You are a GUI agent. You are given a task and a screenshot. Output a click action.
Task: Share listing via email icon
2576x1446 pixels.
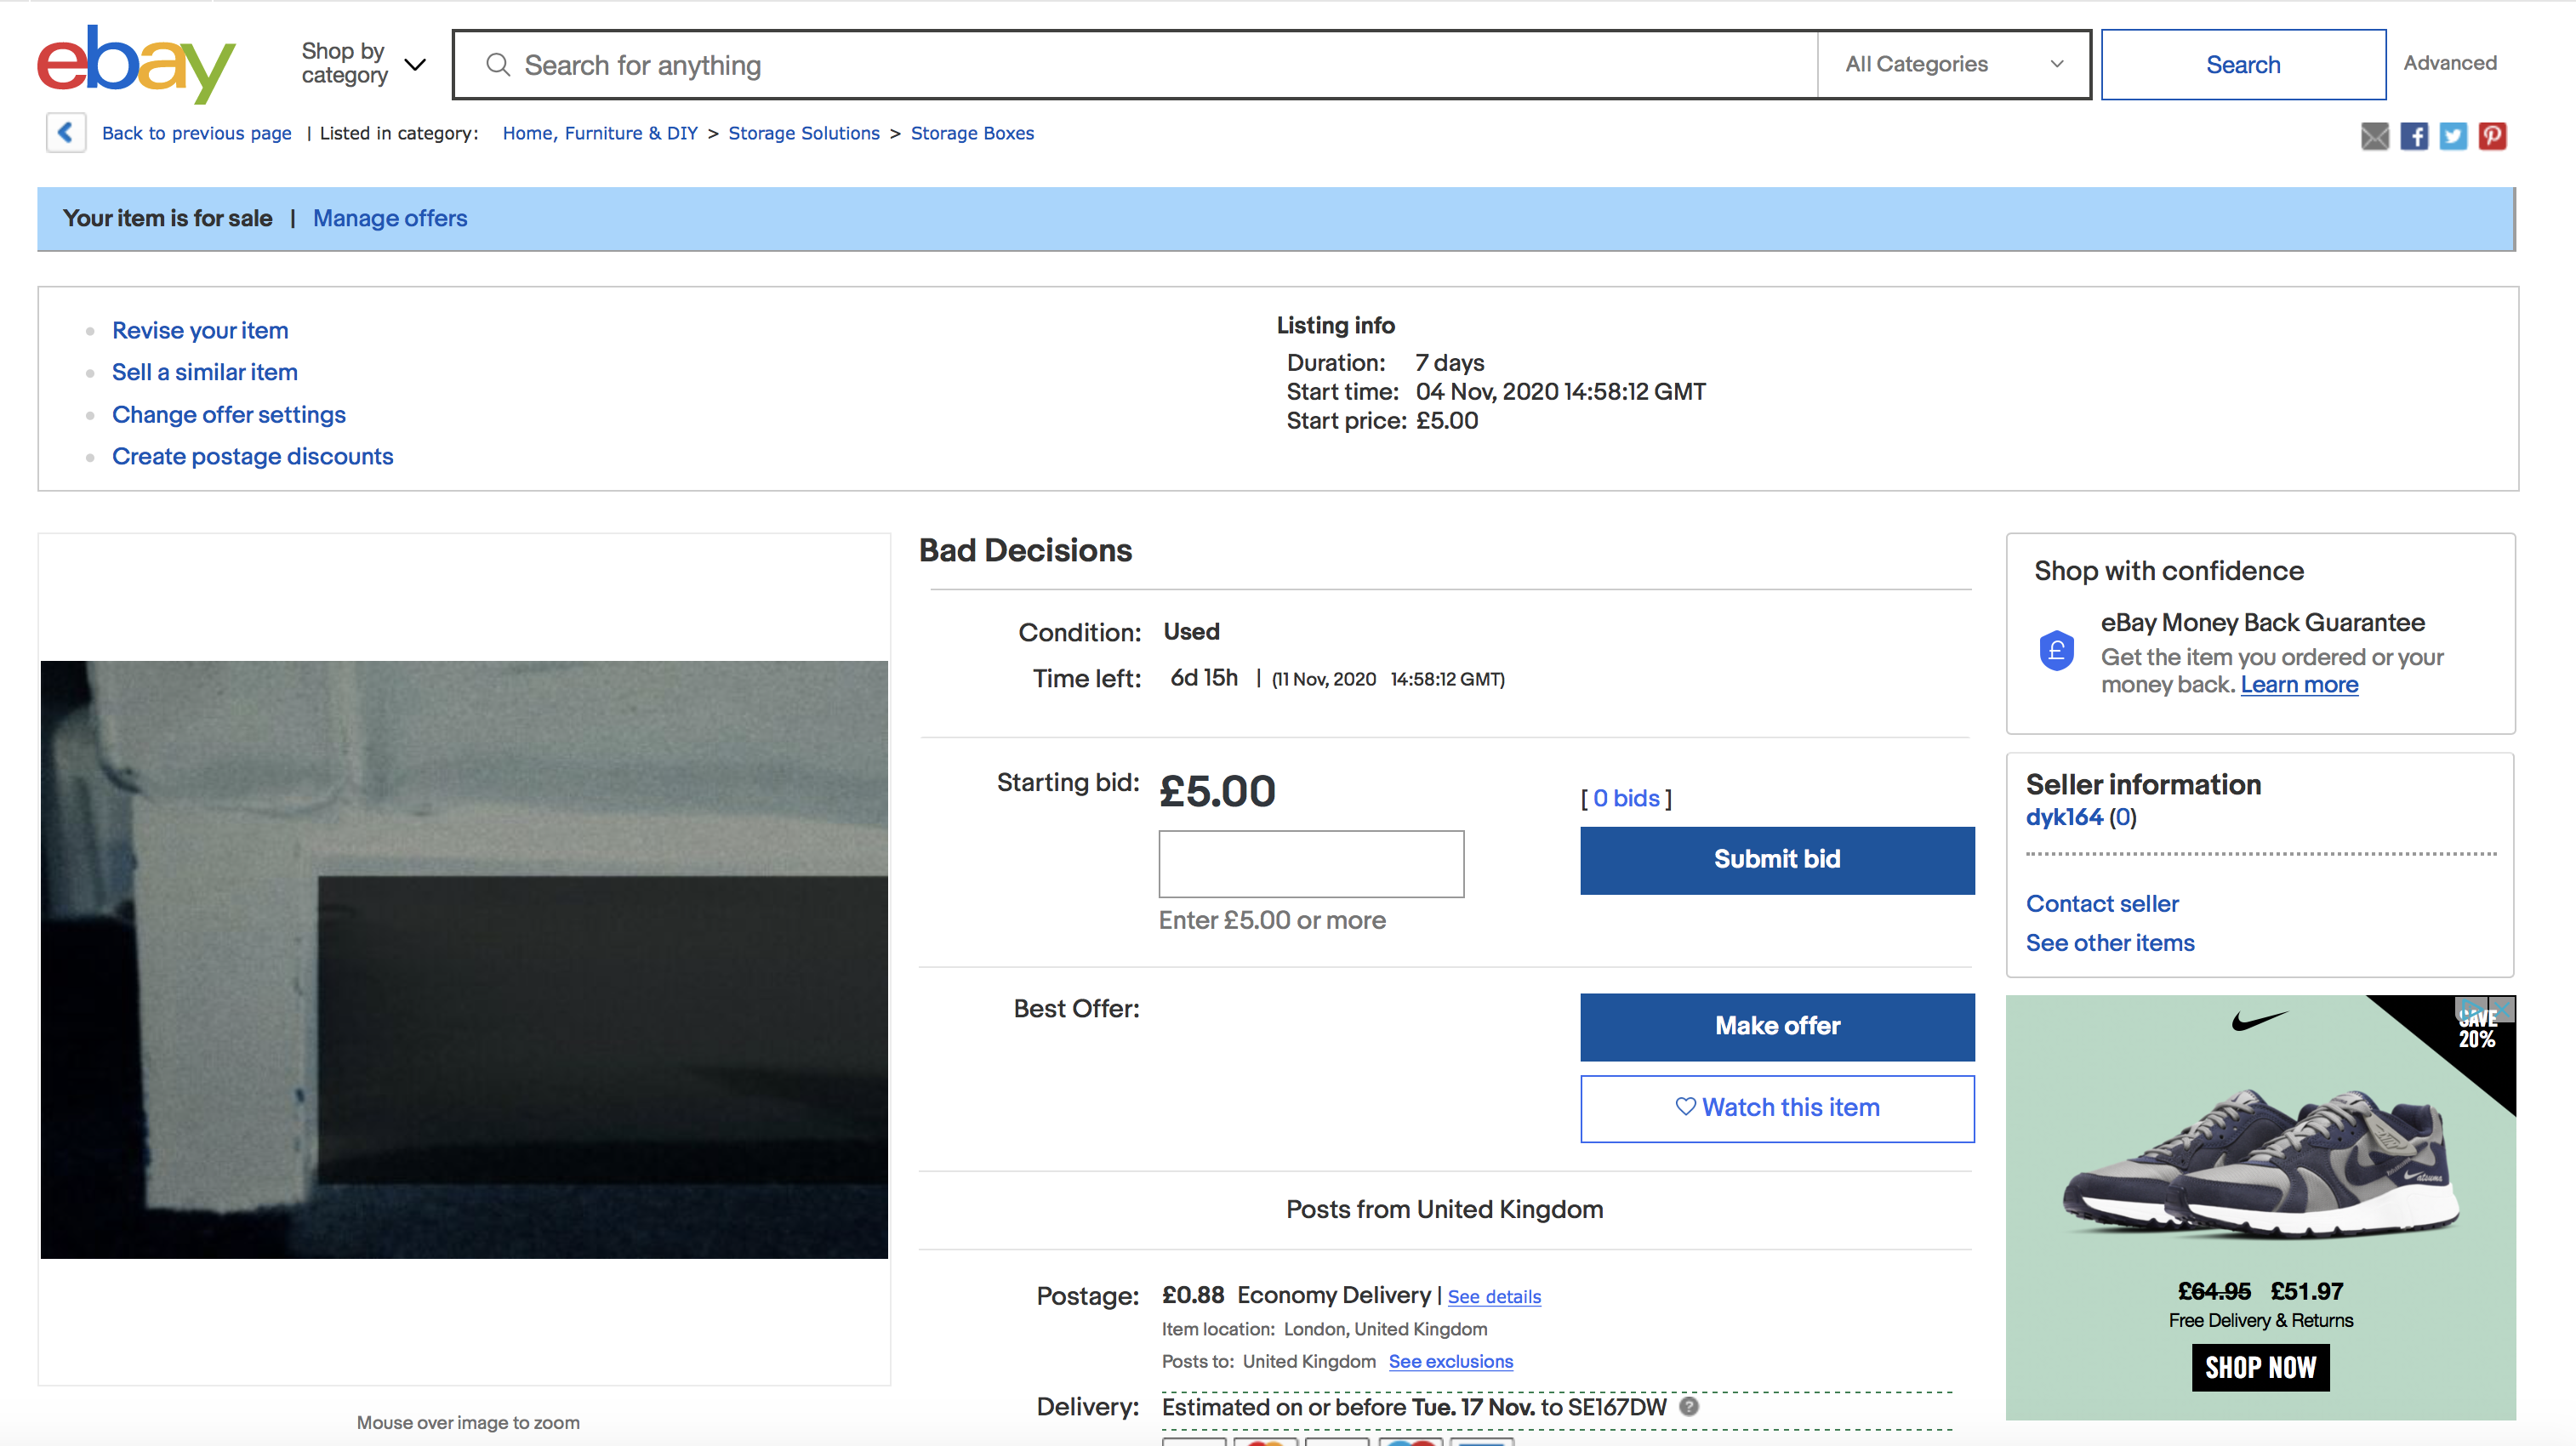point(2375,136)
